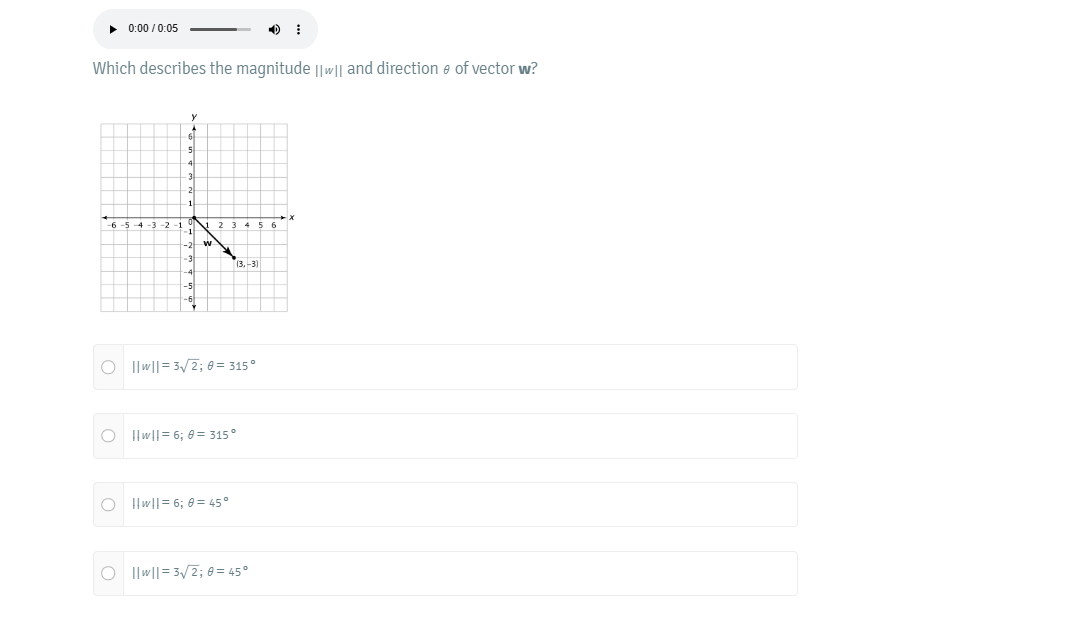The width and height of the screenshot is (1092, 630).
Task: Click answer text ||w|| = 3√2; θ = 45°
Action: (189, 573)
